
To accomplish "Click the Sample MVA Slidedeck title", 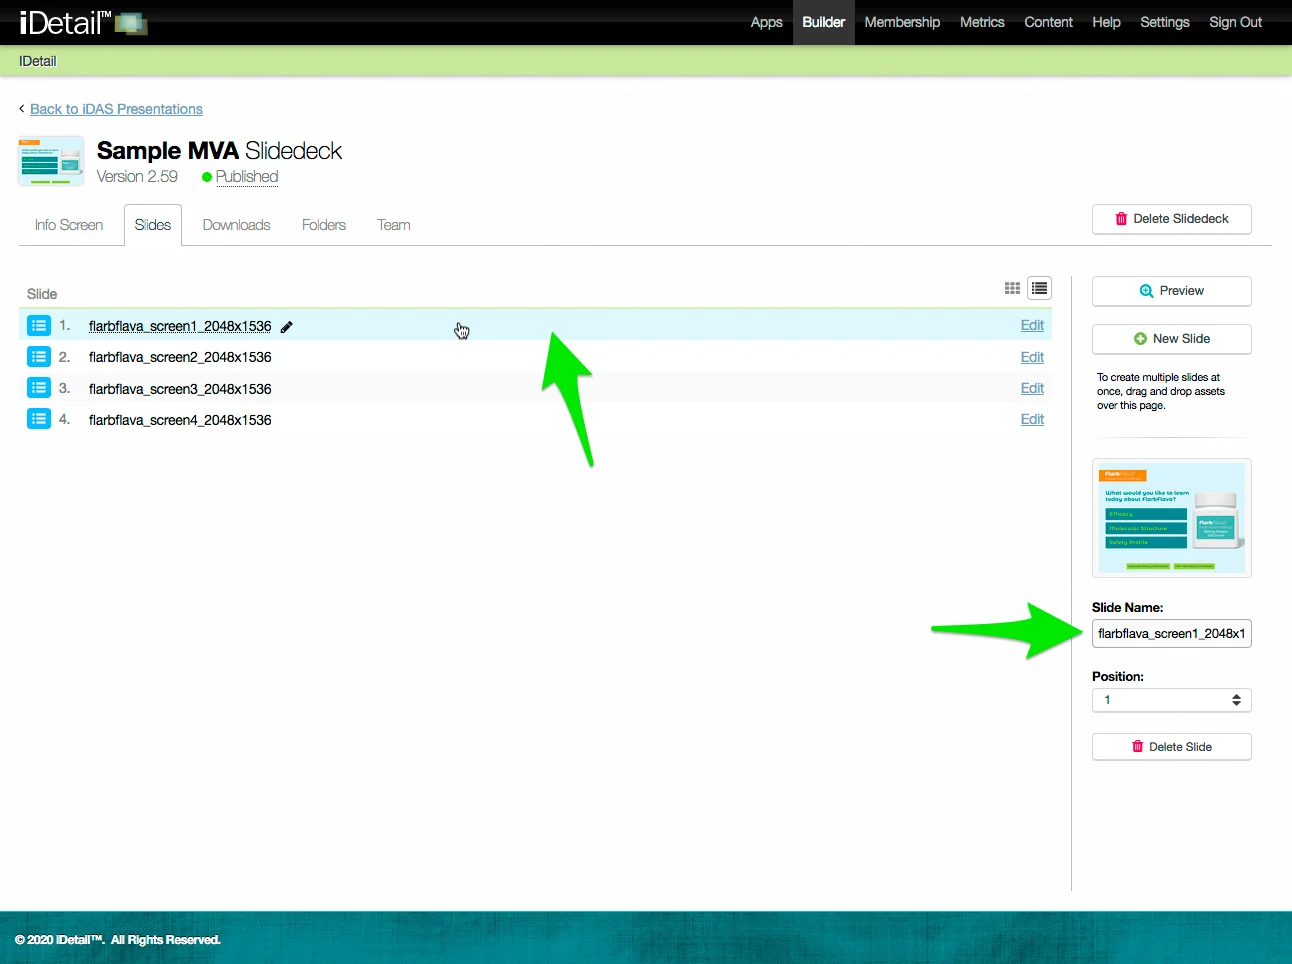I will 219,151.
